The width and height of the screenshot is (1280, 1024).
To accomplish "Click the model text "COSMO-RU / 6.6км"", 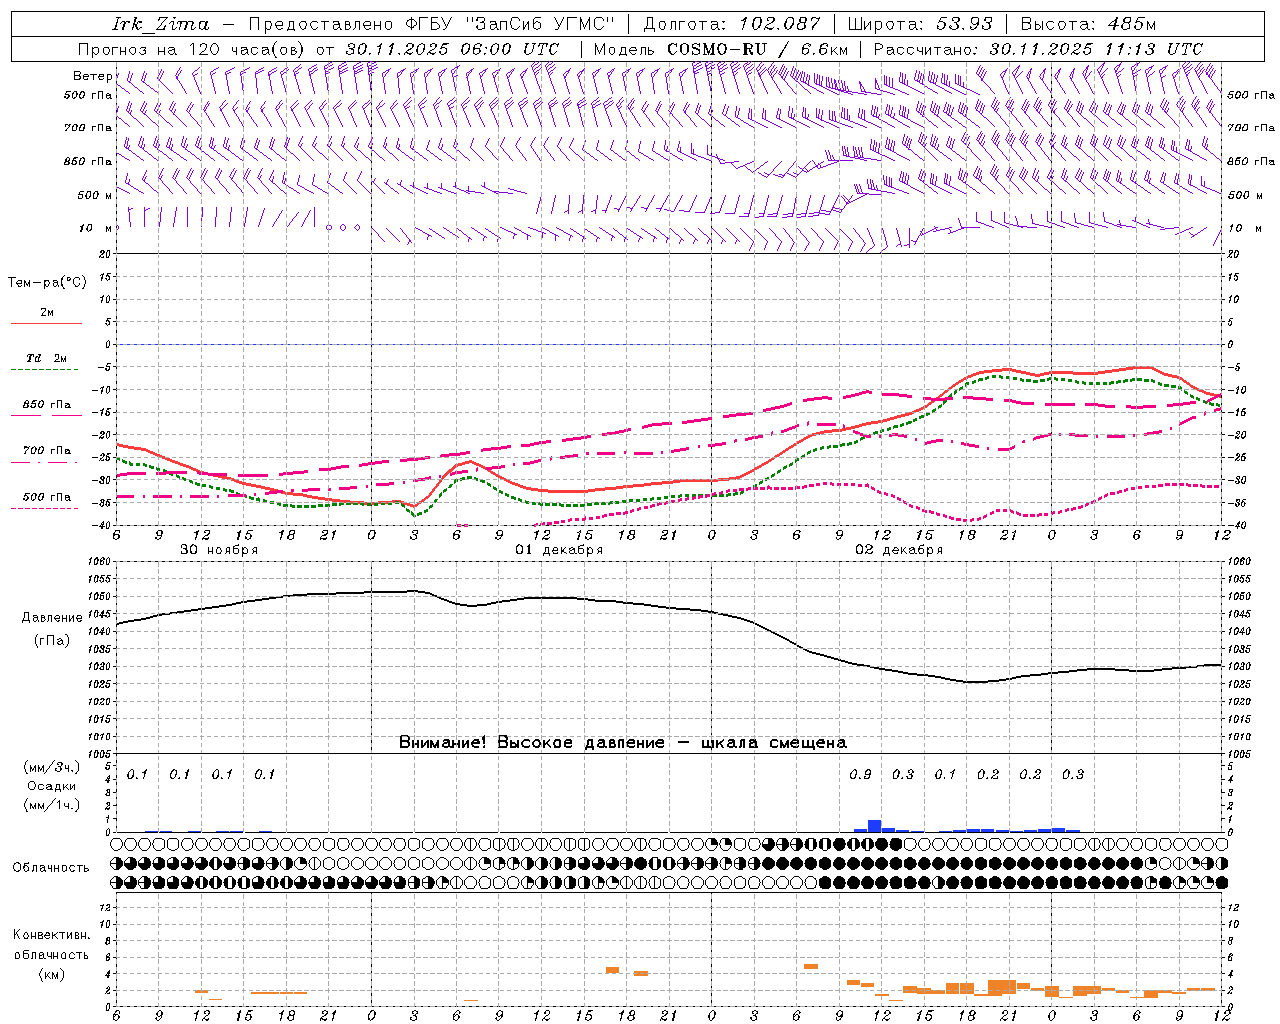I will (x=757, y=49).
